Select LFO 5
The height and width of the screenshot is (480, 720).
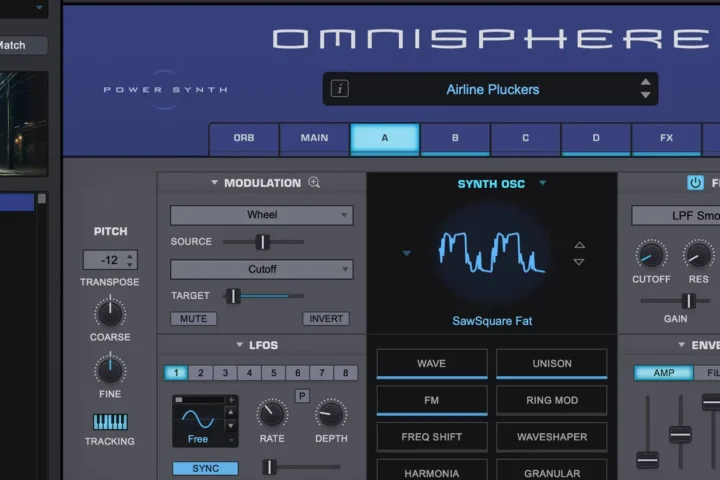tap(274, 373)
